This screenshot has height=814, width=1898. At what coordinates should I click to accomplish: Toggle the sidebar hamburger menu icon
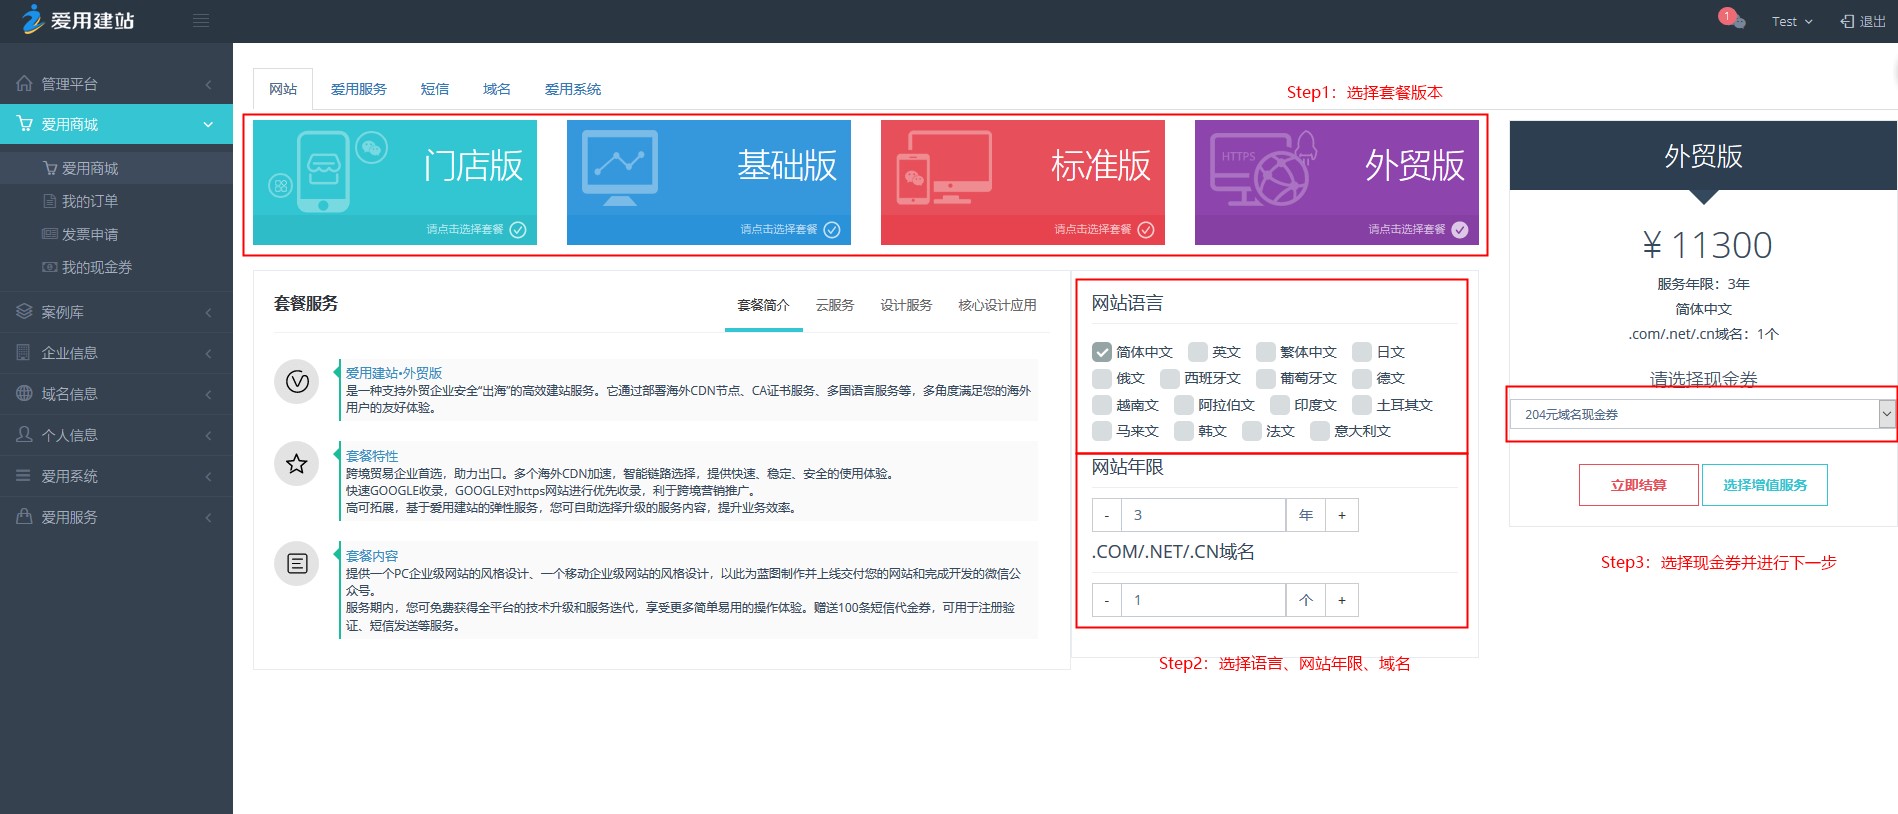pos(201,21)
